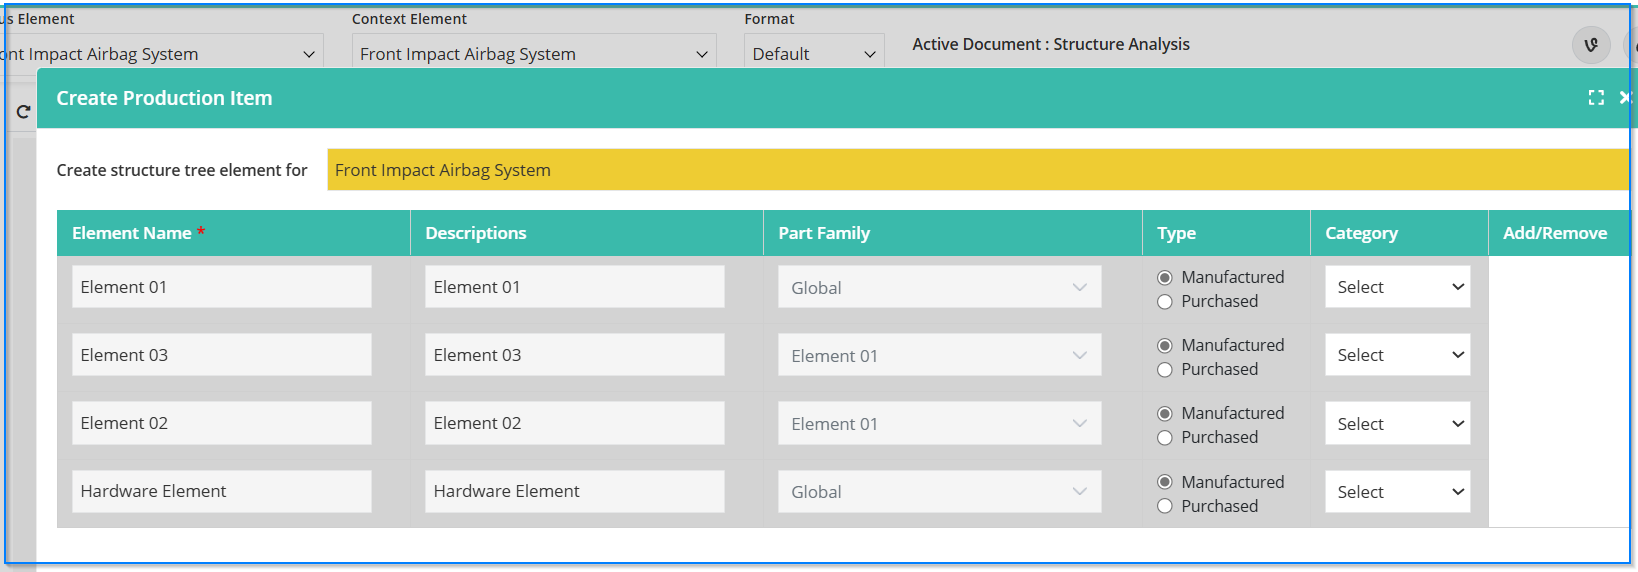This screenshot has height=572, width=1638.
Task: Click the round icon in top-right toolbar
Action: [1591, 44]
